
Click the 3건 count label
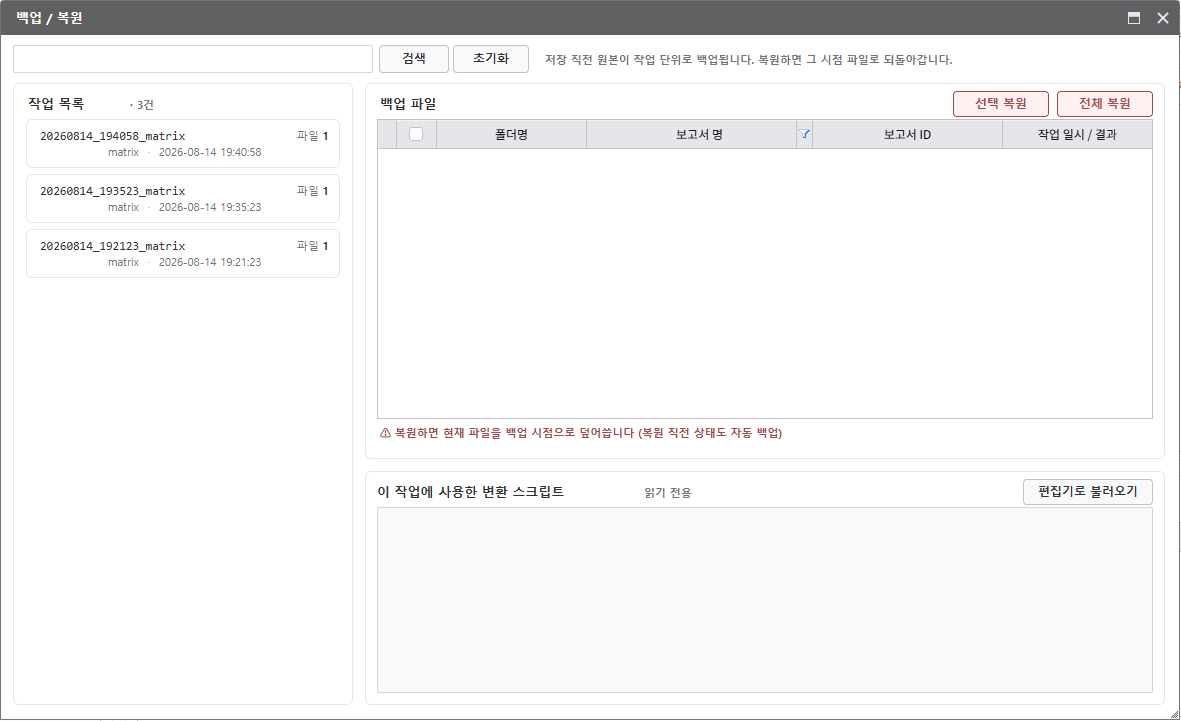(x=142, y=105)
